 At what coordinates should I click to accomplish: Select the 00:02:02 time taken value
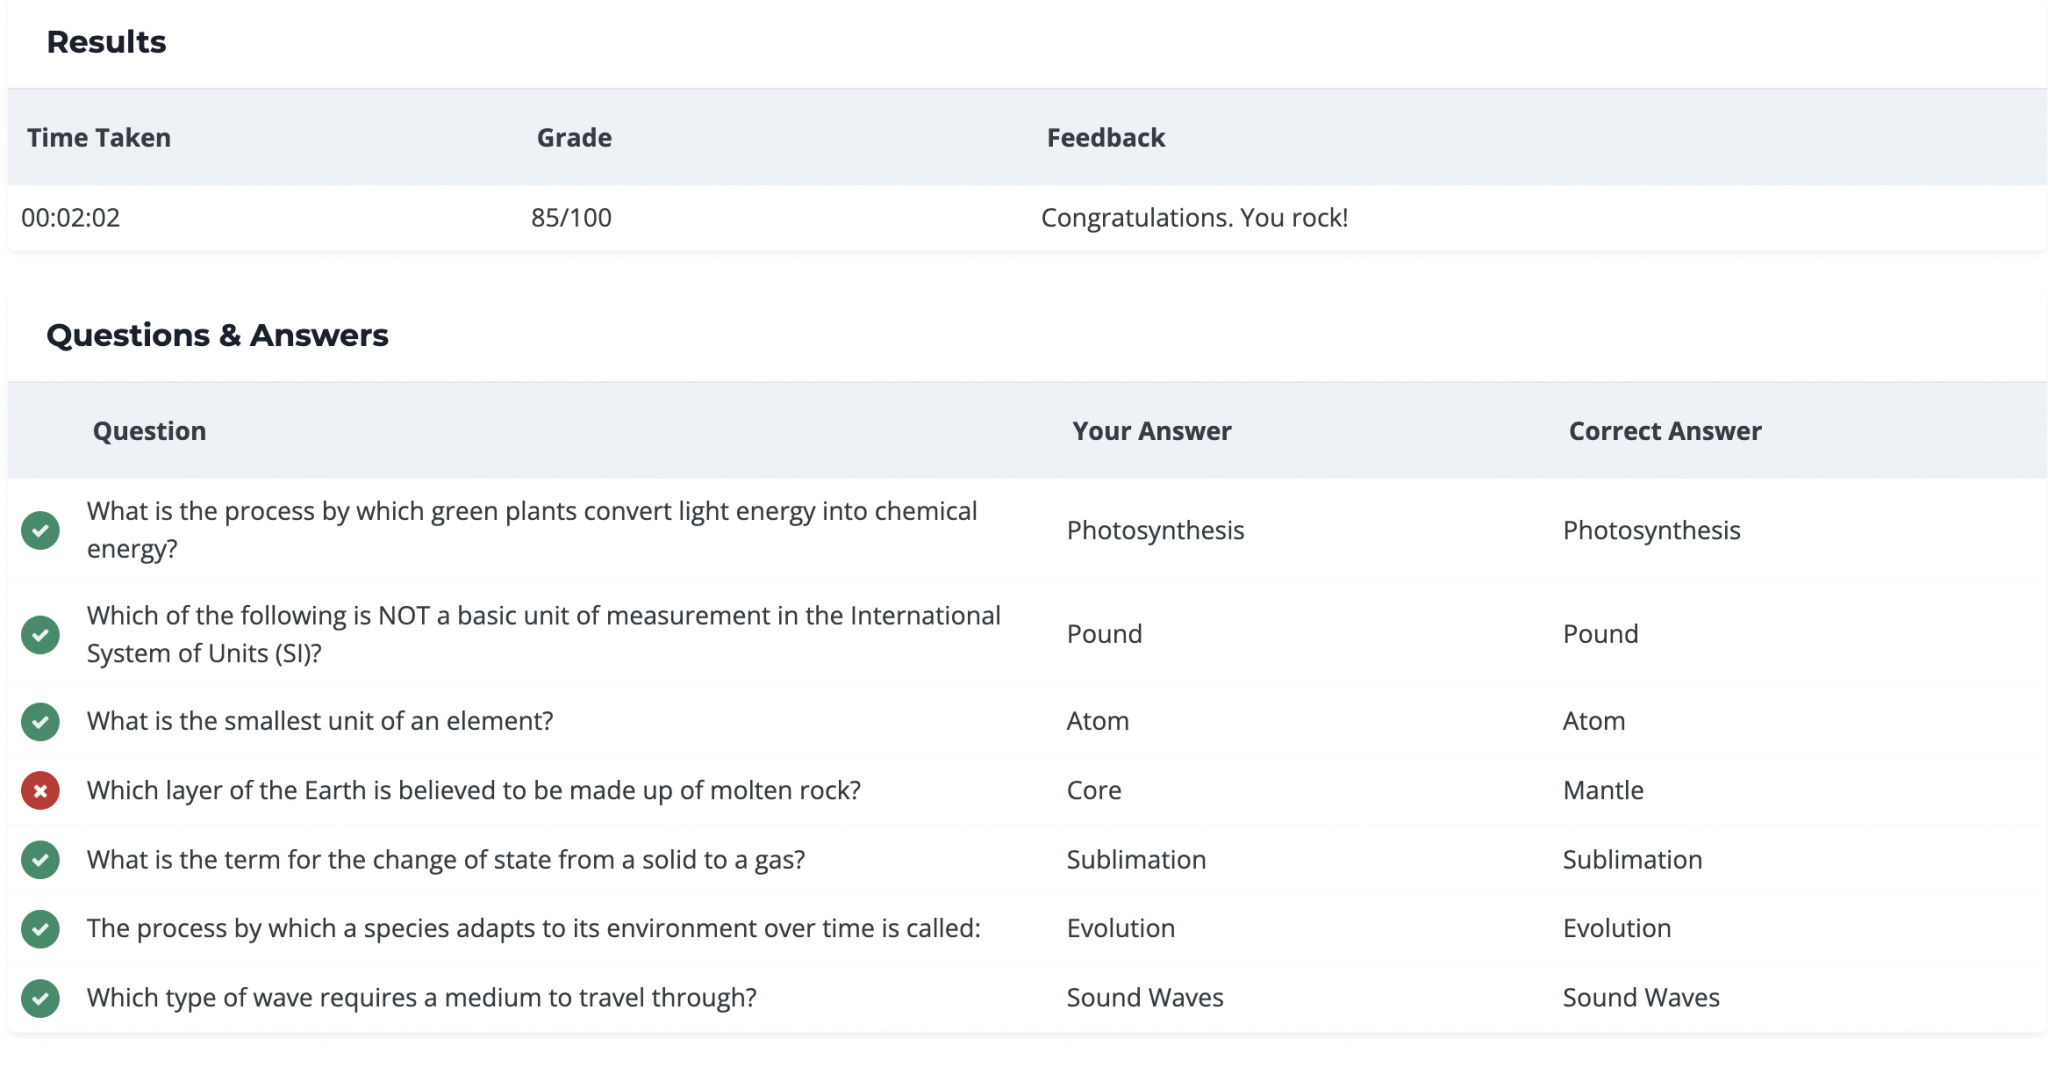(71, 217)
